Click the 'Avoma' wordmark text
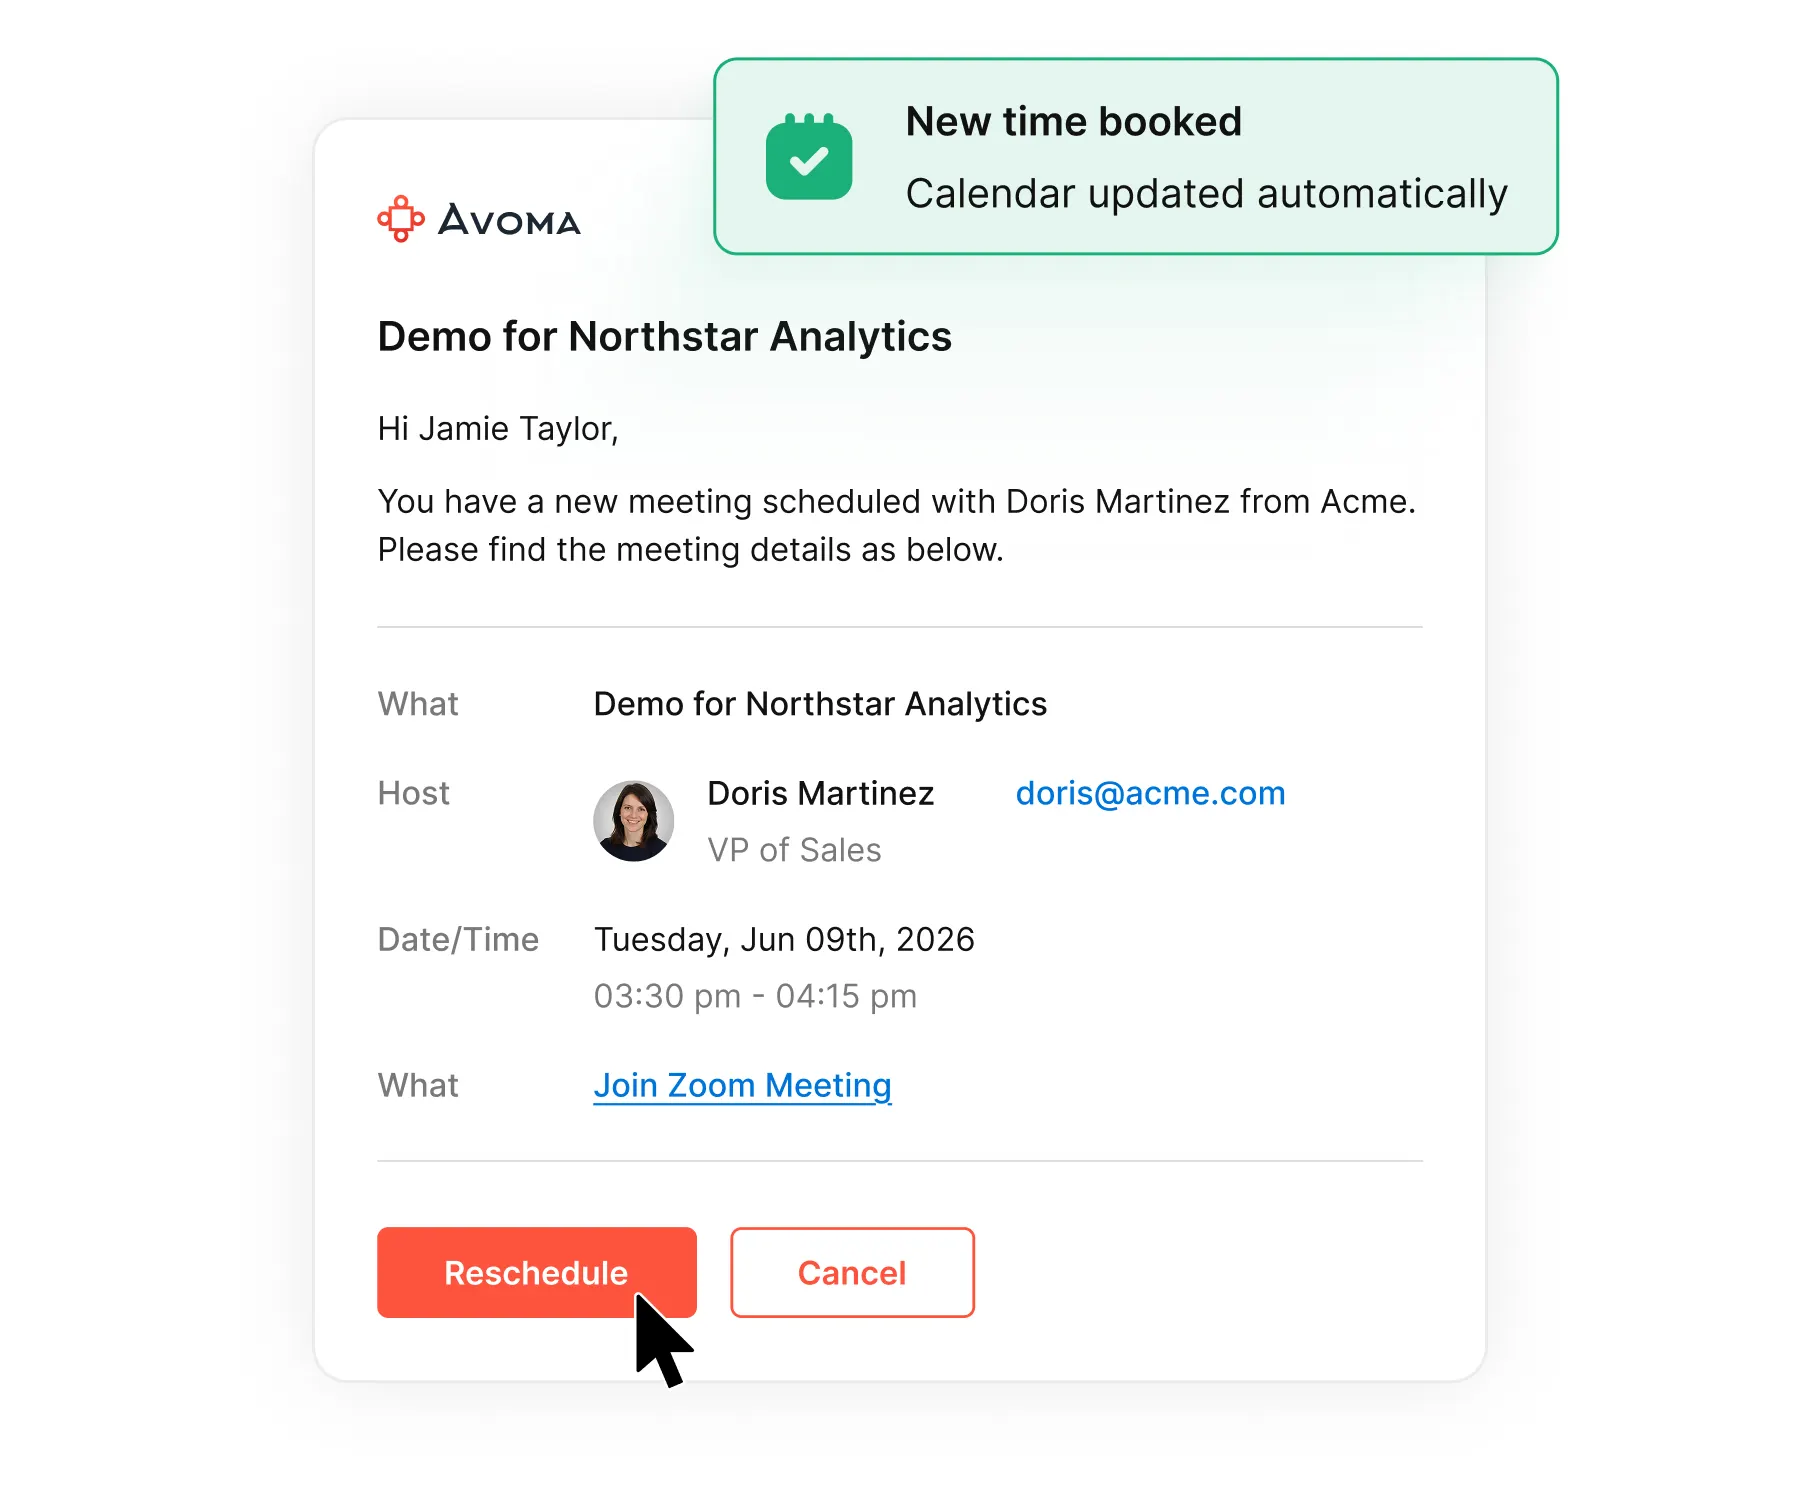This screenshot has width=1800, height=1500. 509,220
